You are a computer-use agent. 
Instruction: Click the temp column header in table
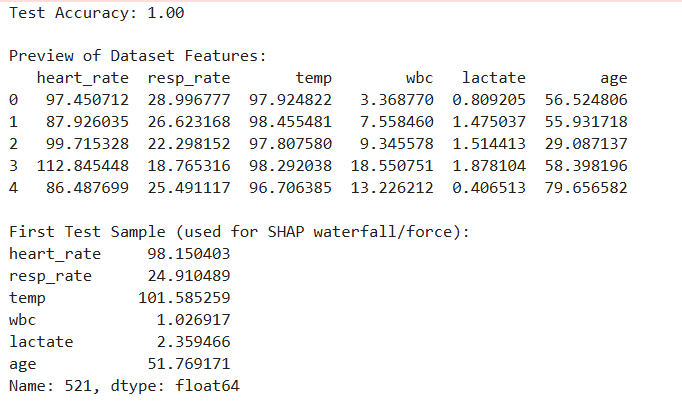coord(313,78)
